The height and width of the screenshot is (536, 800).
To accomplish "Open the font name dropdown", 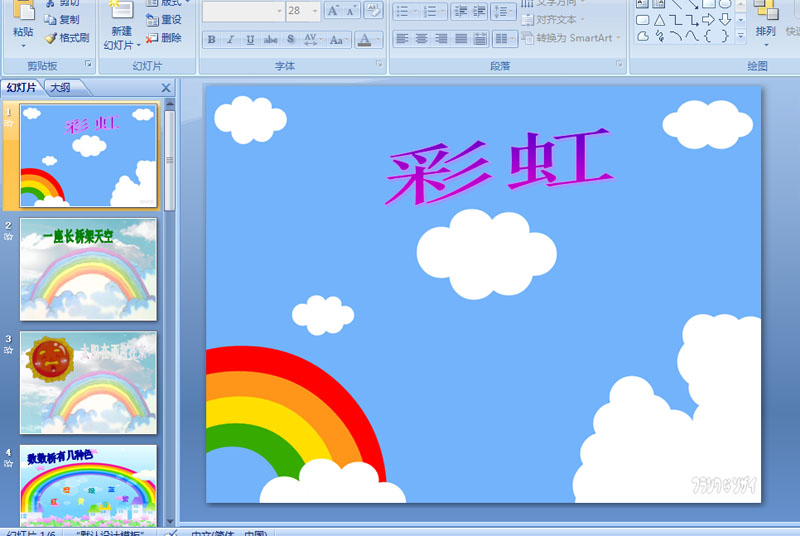I will tap(279, 11).
